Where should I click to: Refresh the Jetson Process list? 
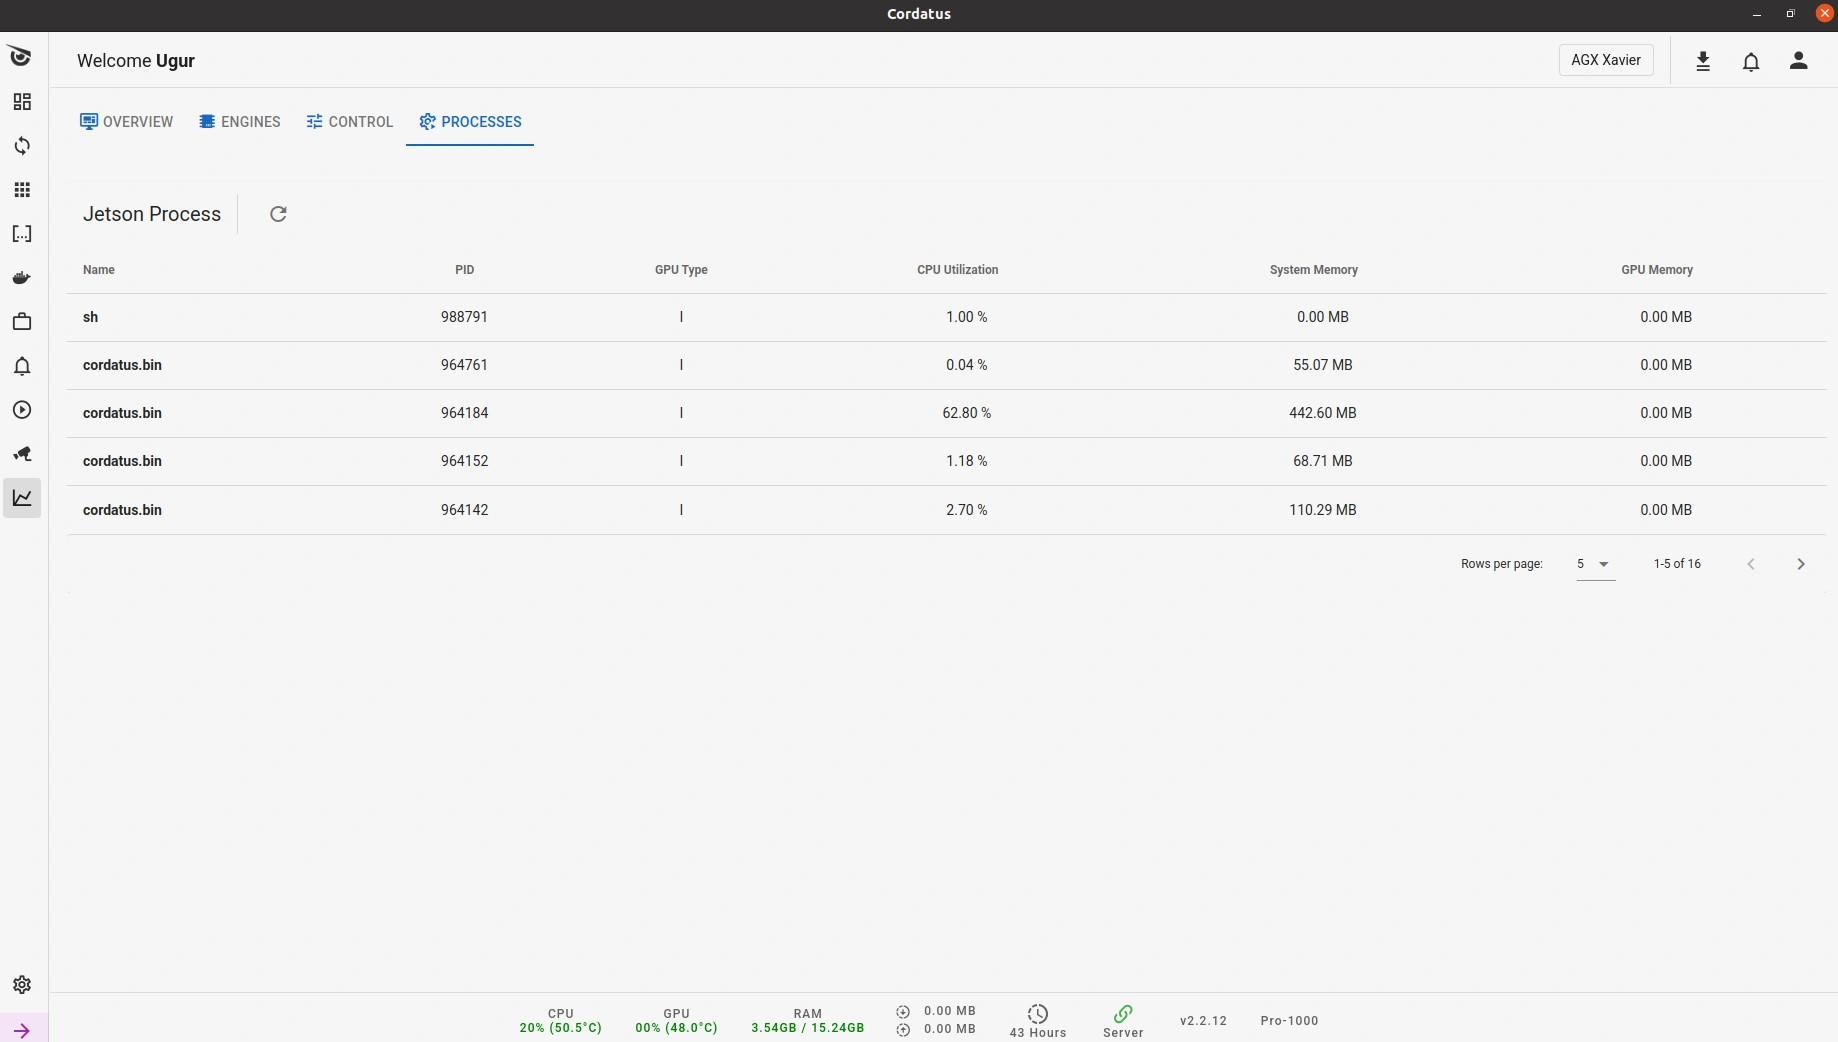pos(278,214)
